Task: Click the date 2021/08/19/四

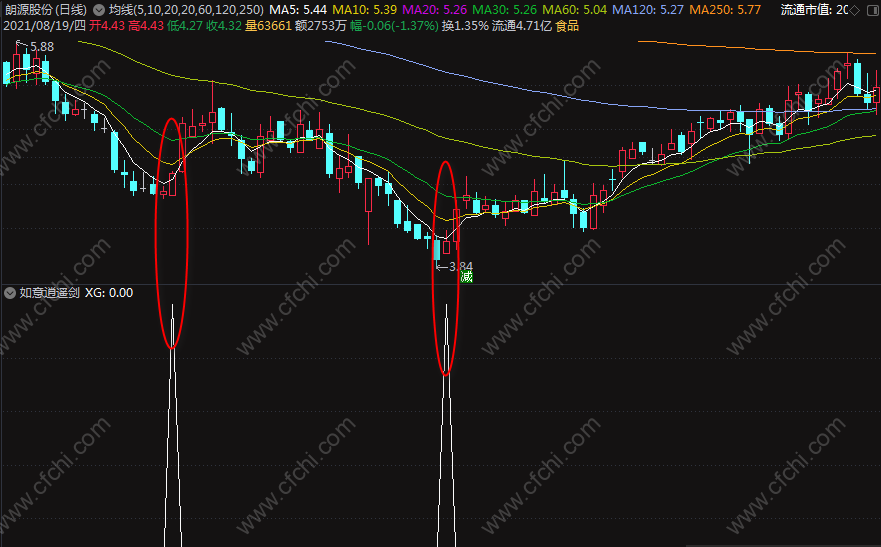Action: coord(44,26)
